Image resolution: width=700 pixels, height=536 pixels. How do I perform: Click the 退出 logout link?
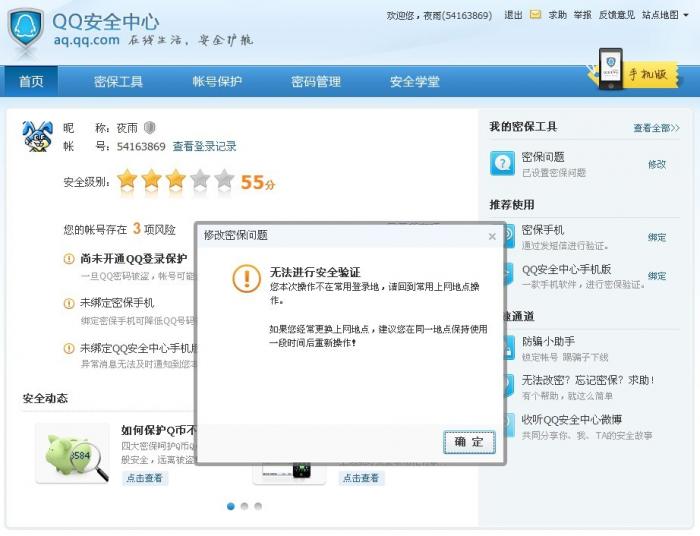pyautogui.click(x=513, y=15)
